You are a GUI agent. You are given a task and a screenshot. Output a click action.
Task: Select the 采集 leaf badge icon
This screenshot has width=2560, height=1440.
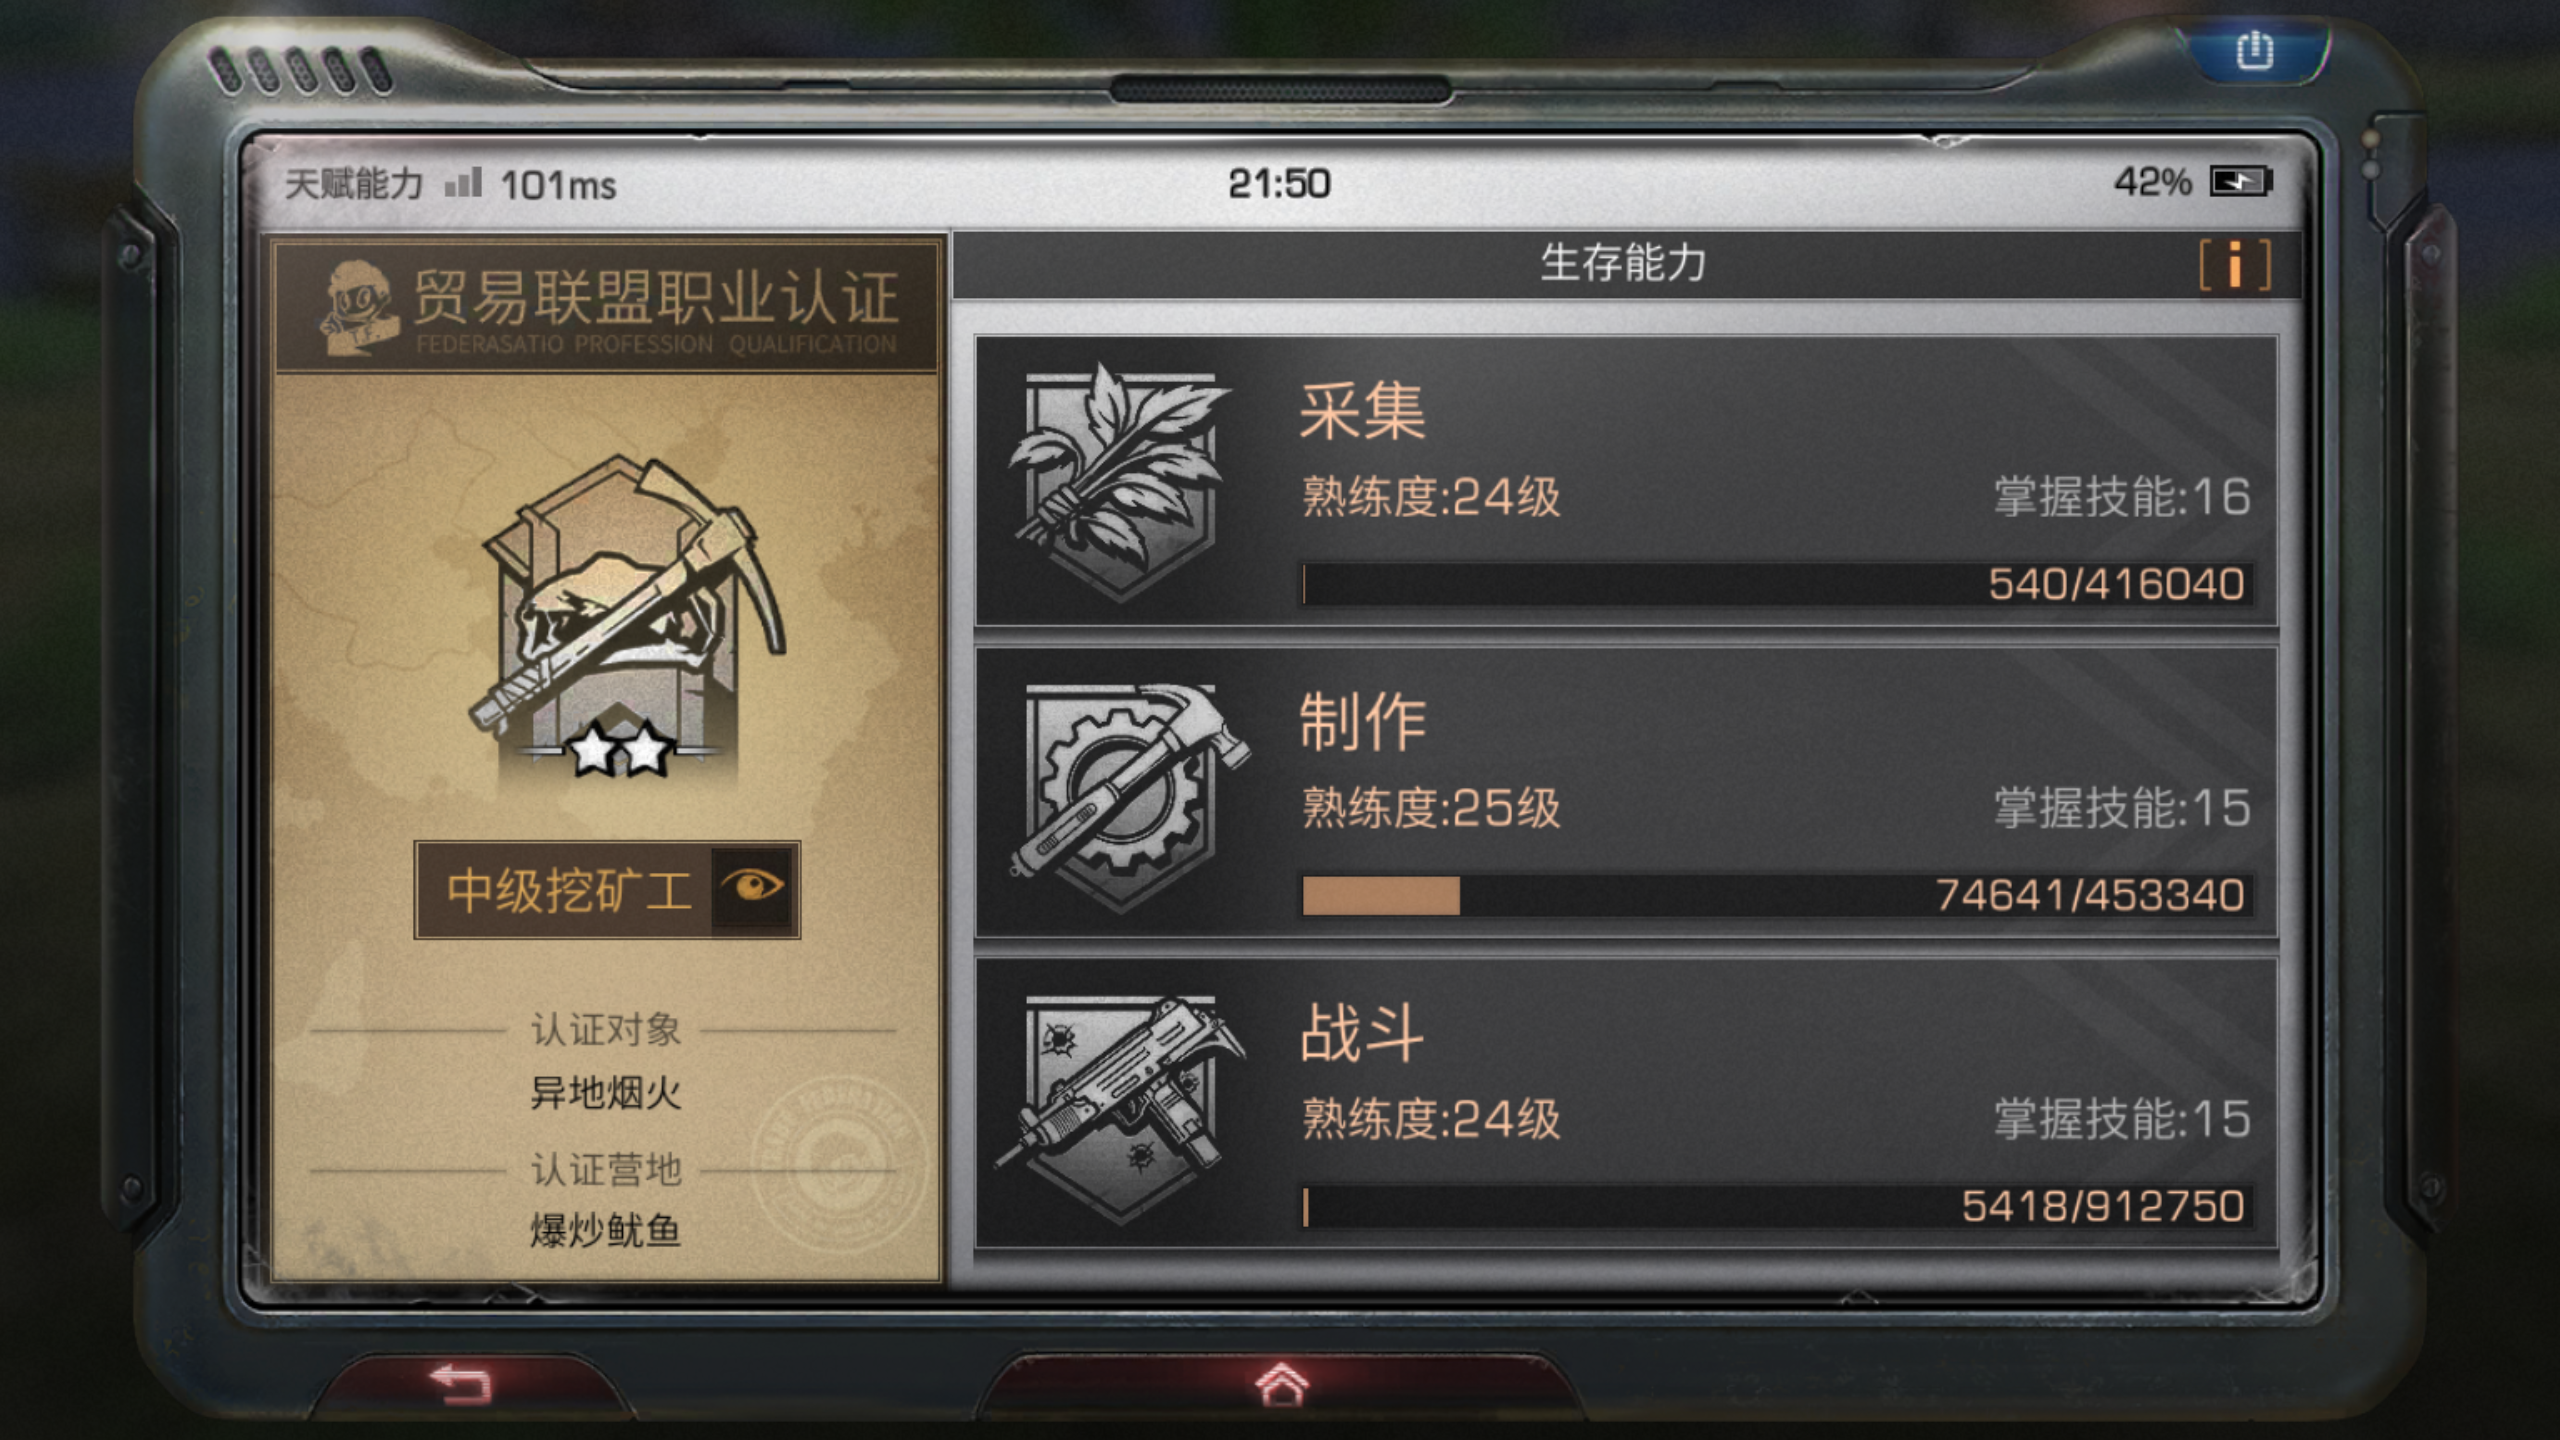point(1120,480)
